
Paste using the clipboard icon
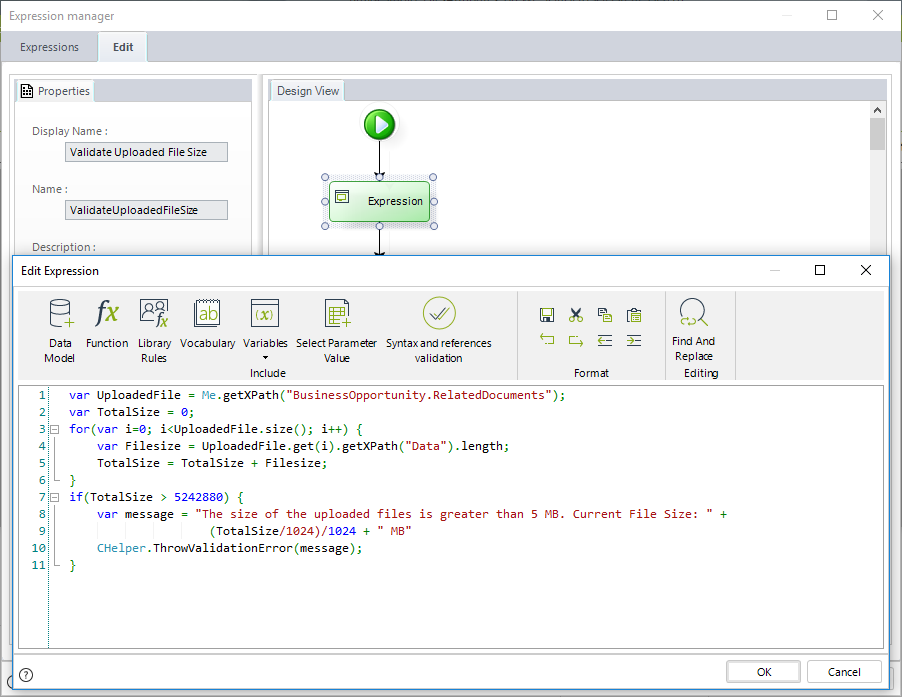[633, 315]
